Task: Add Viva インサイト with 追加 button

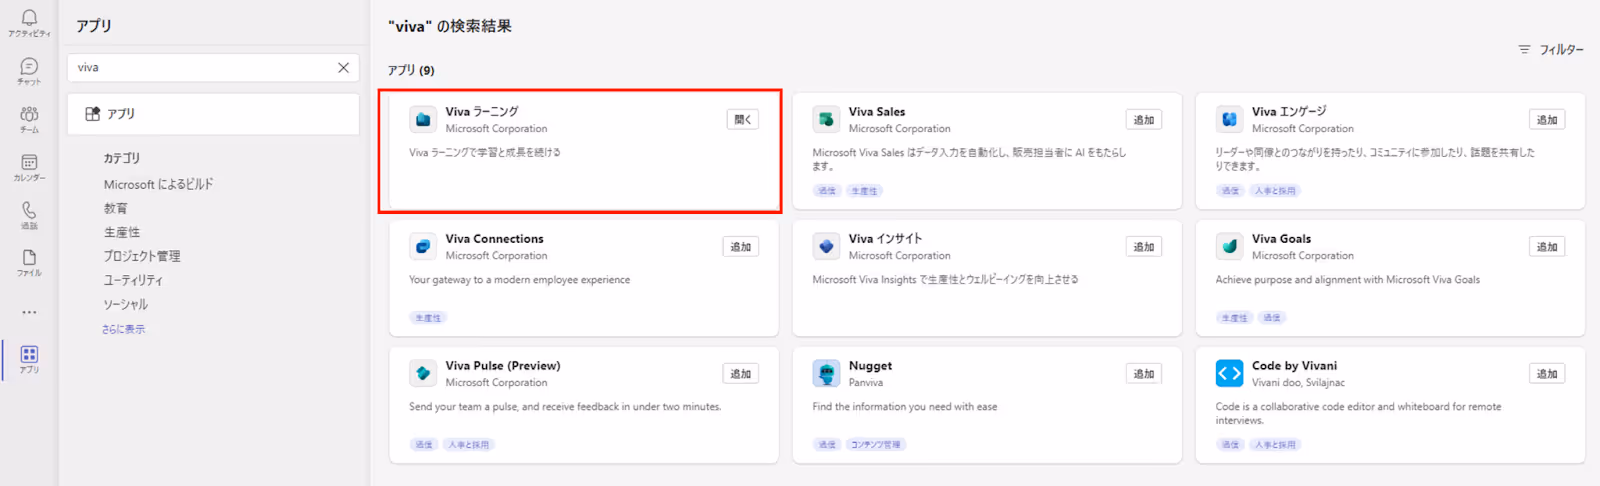Action: pos(1144,247)
